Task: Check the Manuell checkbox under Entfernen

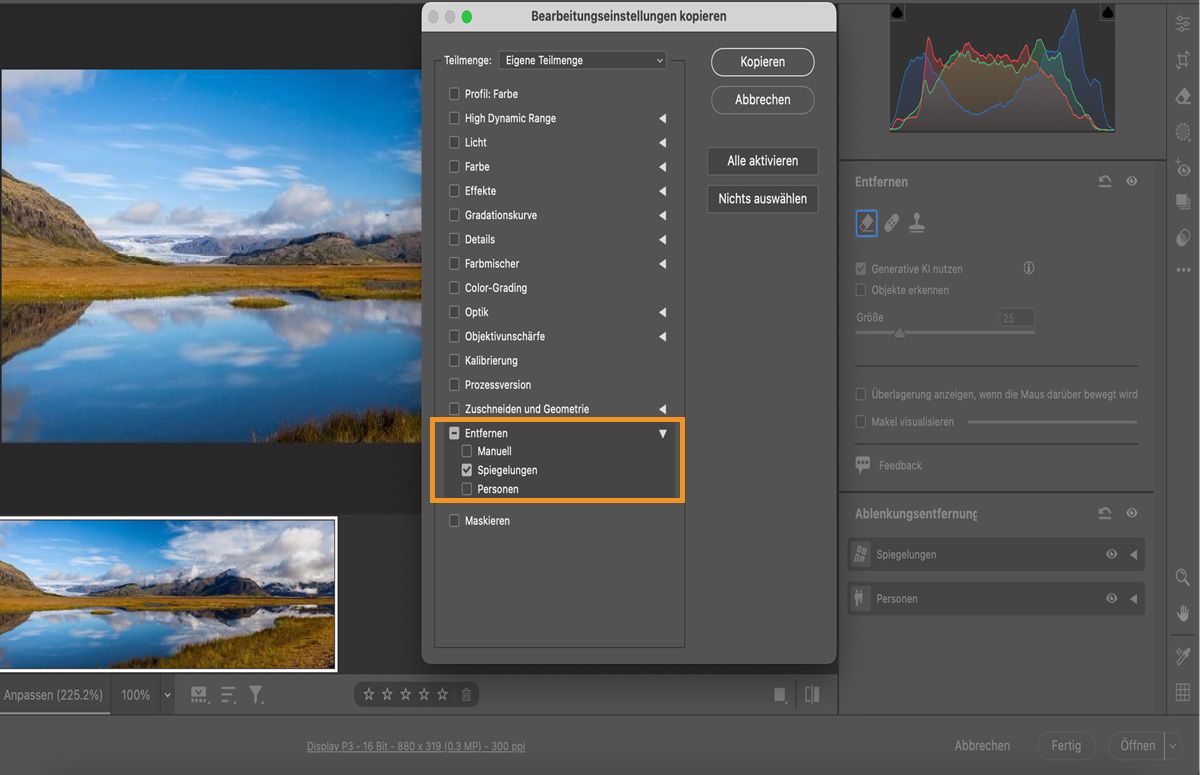Action: click(x=467, y=451)
